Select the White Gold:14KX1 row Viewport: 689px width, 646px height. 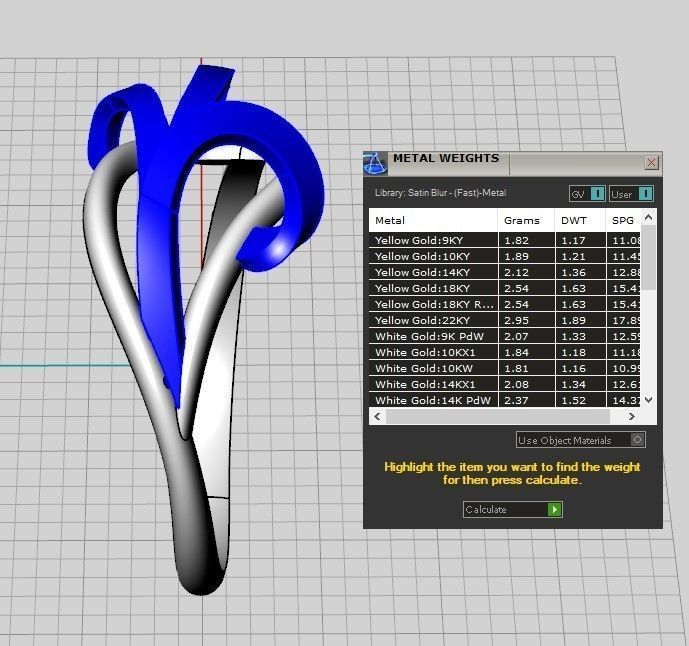click(504, 384)
